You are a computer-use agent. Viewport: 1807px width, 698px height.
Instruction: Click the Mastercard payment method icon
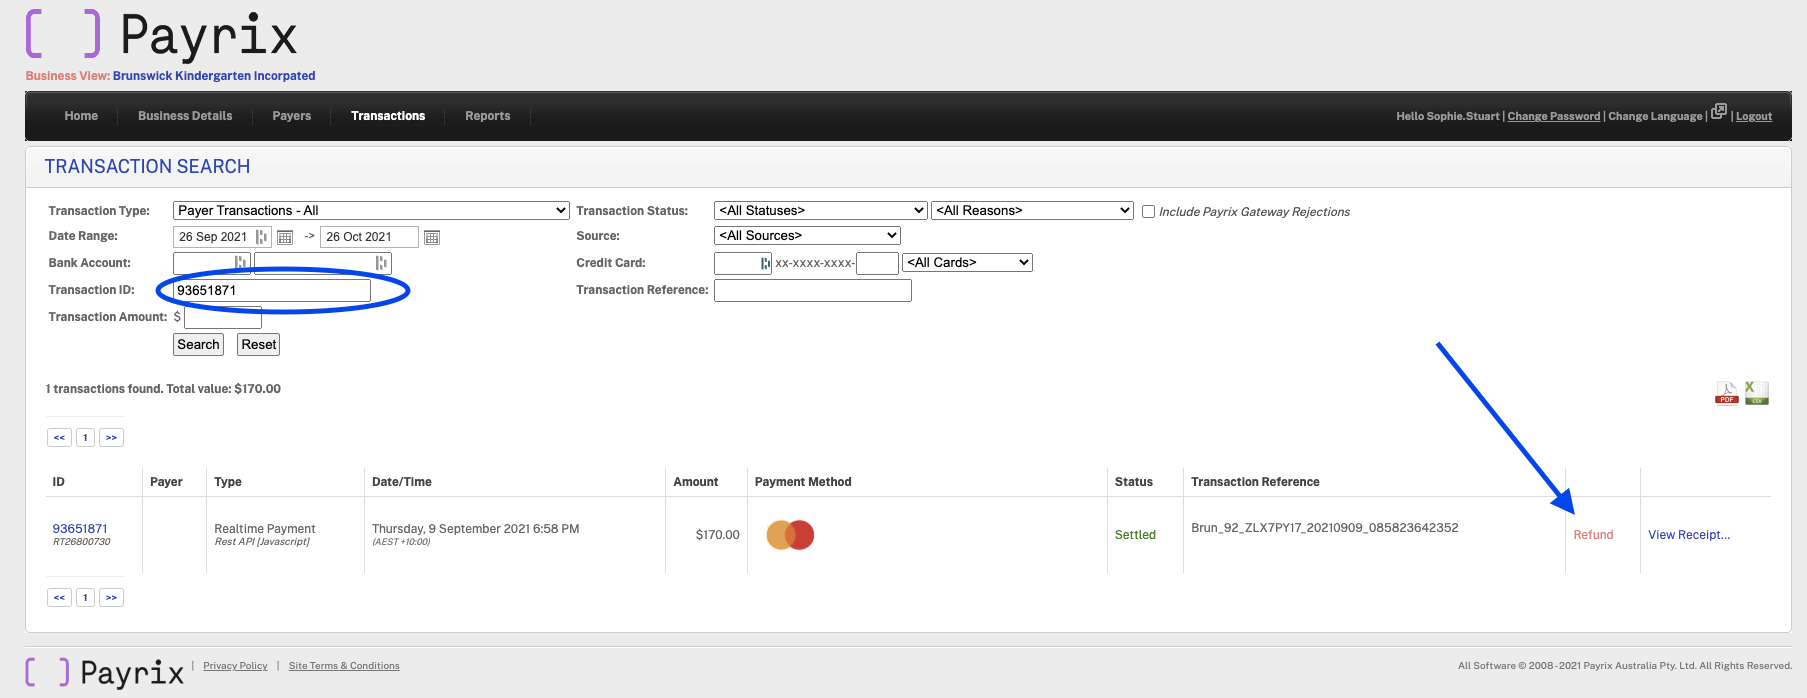790,535
